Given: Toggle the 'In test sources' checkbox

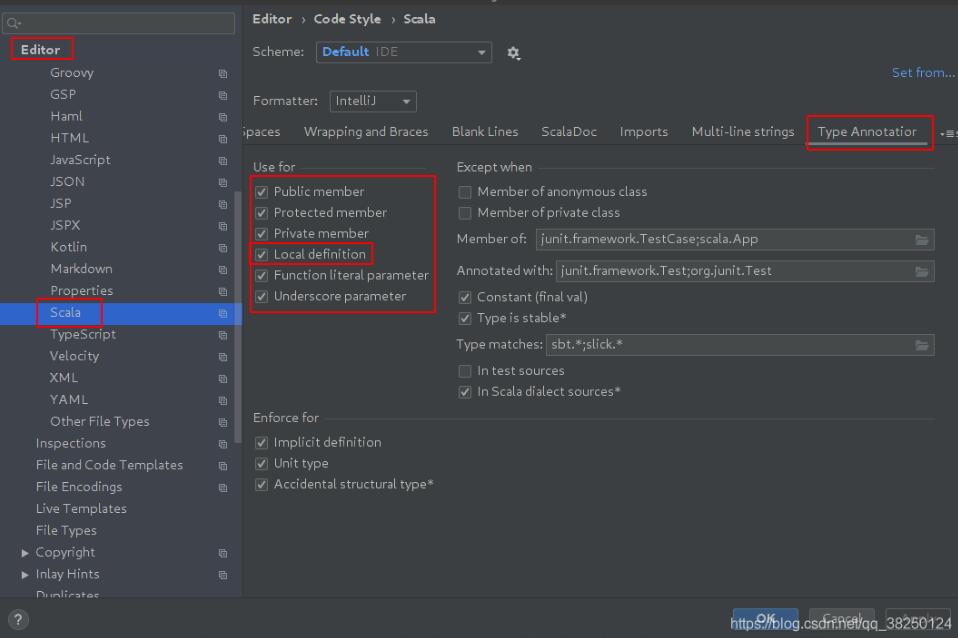Looking at the screenshot, I should pos(465,371).
